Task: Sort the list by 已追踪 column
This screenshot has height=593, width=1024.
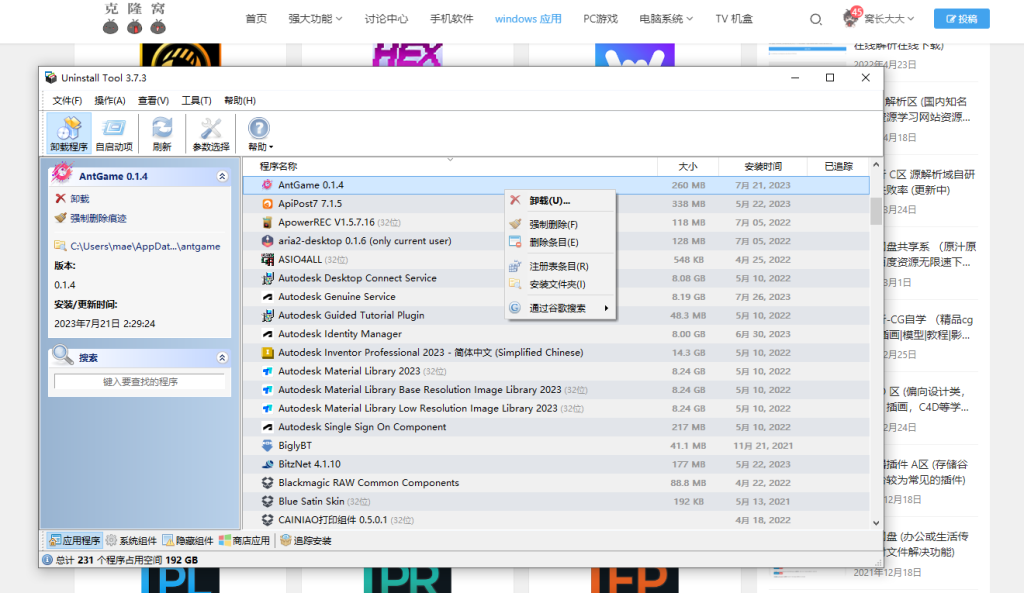Action: [839, 167]
